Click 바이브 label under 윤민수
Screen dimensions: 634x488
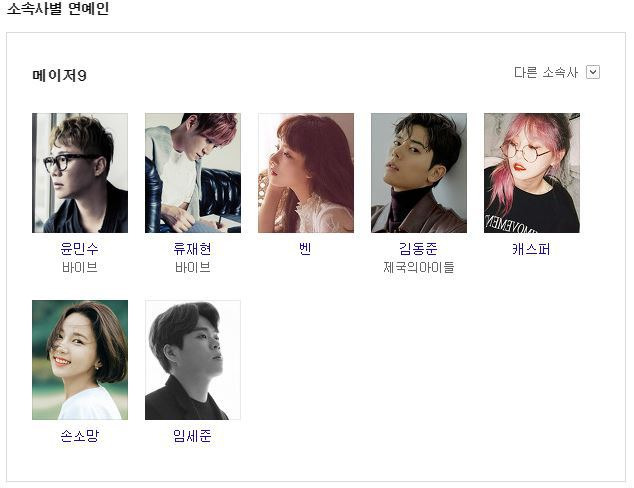pyautogui.click(x=80, y=267)
